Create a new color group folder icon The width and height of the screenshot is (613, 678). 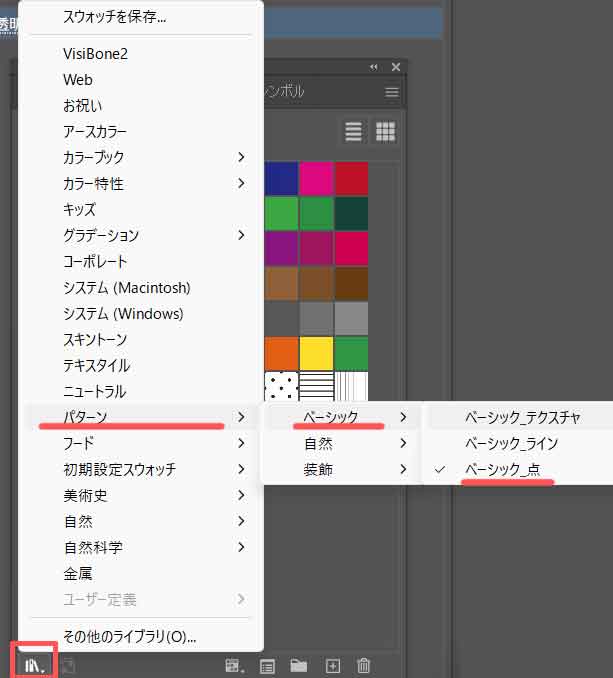coord(299,666)
